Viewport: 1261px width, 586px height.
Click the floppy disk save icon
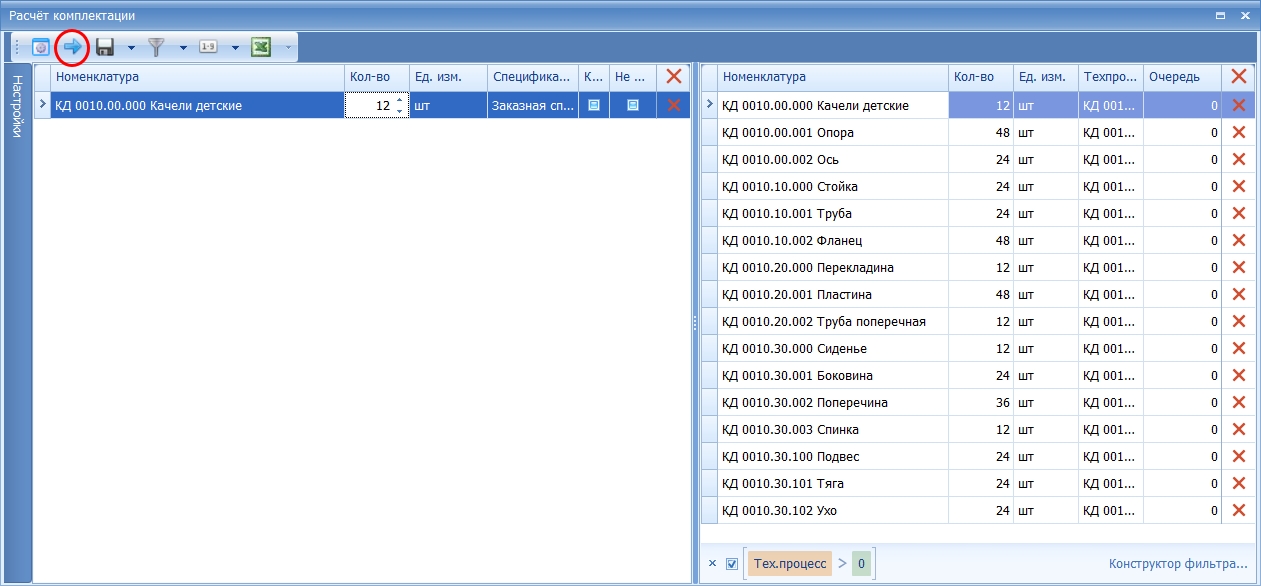[x=105, y=47]
